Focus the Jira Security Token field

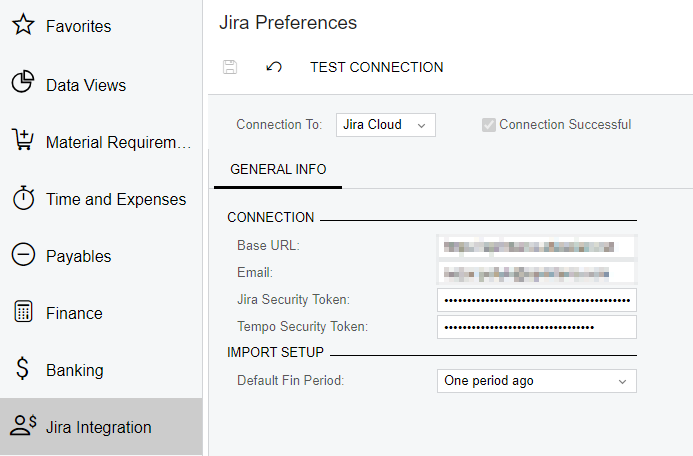(x=537, y=300)
